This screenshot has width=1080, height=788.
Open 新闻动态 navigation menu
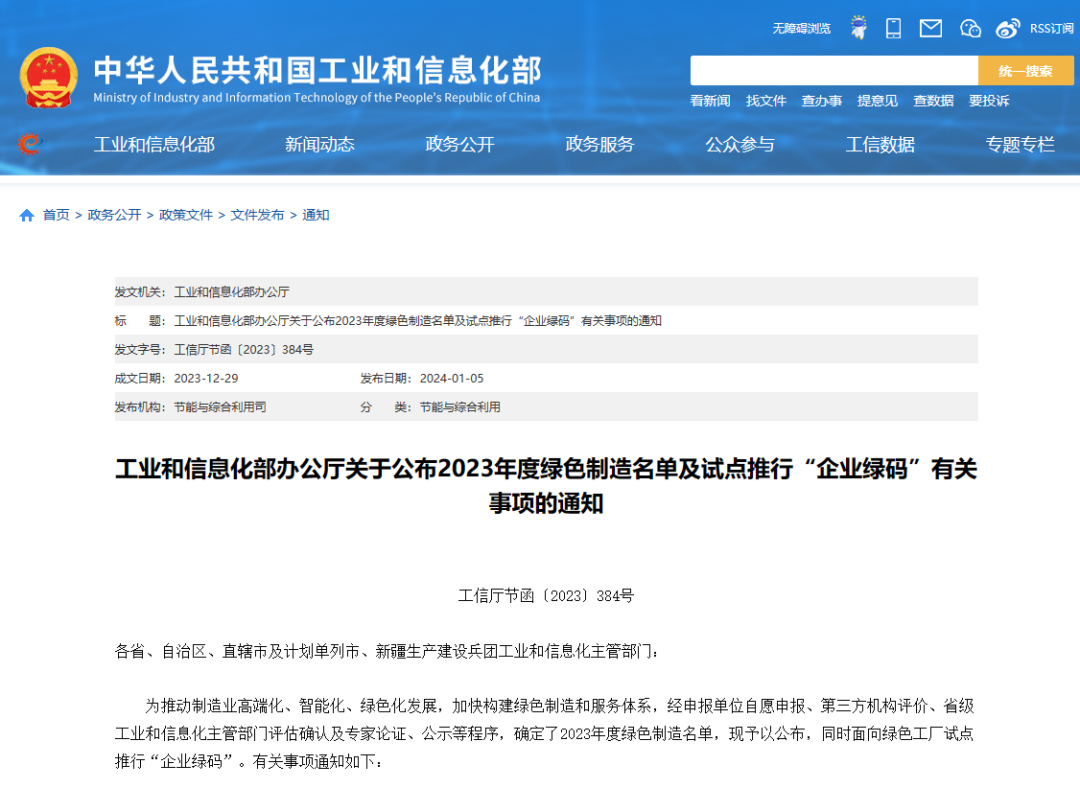[x=320, y=144]
